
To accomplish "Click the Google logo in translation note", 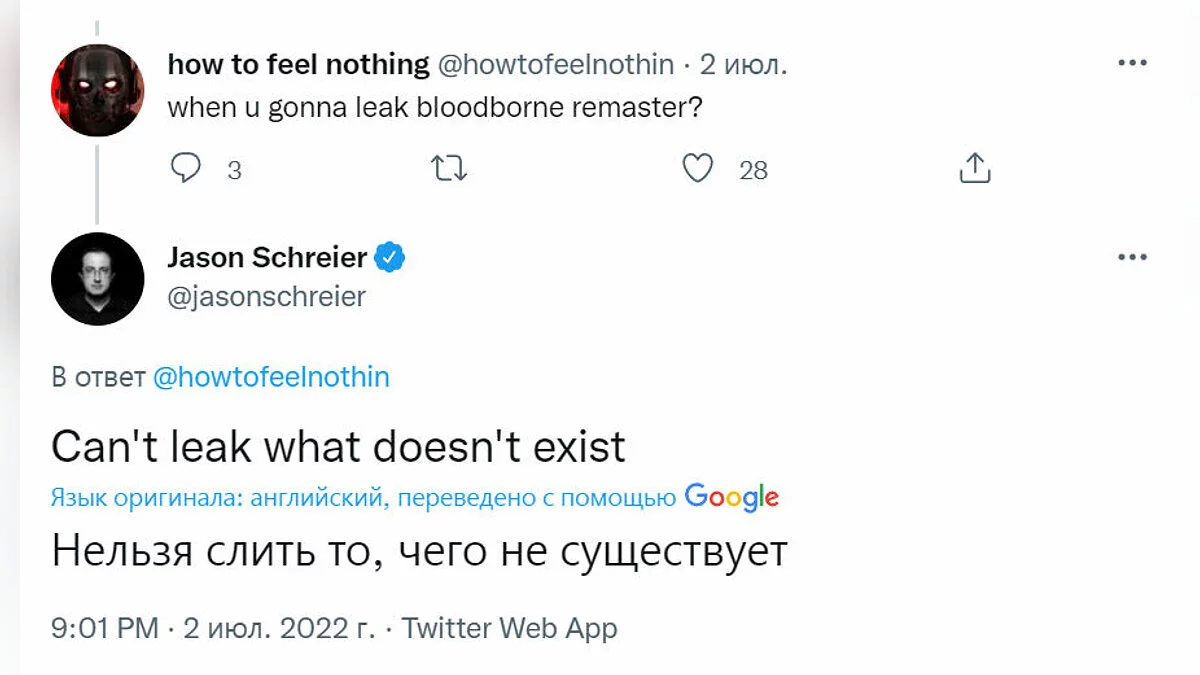I will [731, 497].
